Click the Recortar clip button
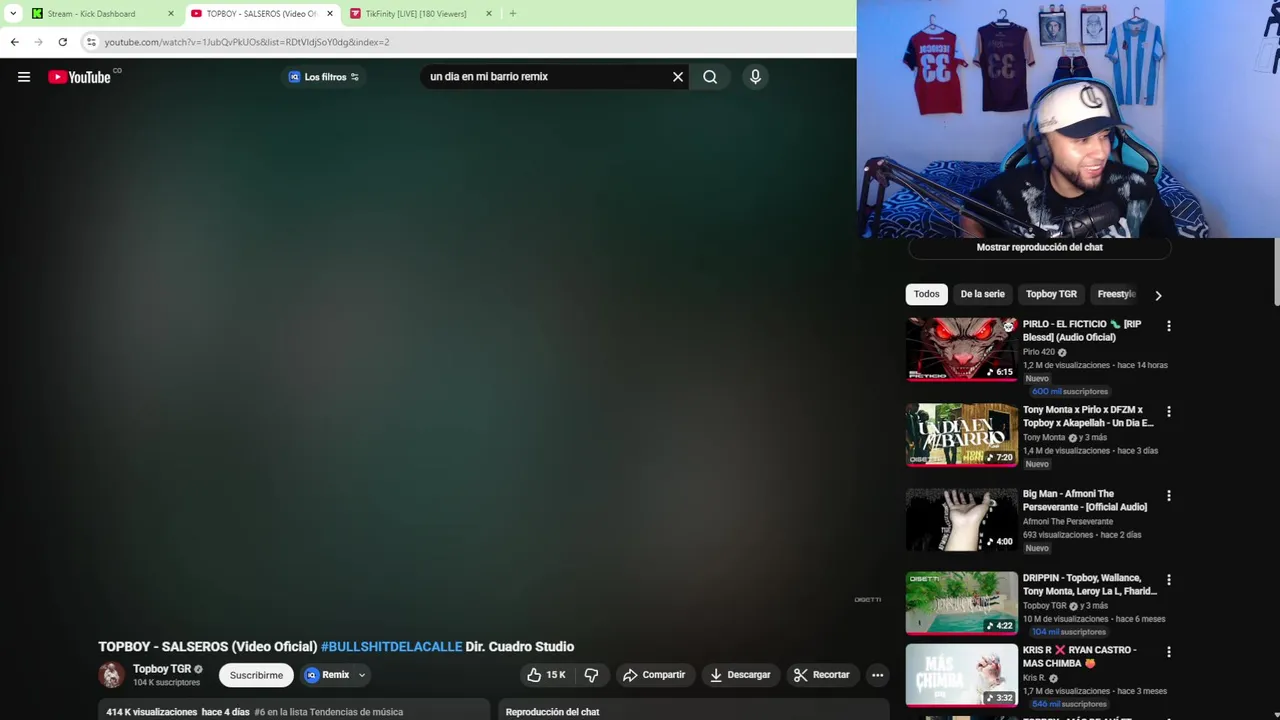Screen dimensions: 1280x720 (x=822, y=675)
